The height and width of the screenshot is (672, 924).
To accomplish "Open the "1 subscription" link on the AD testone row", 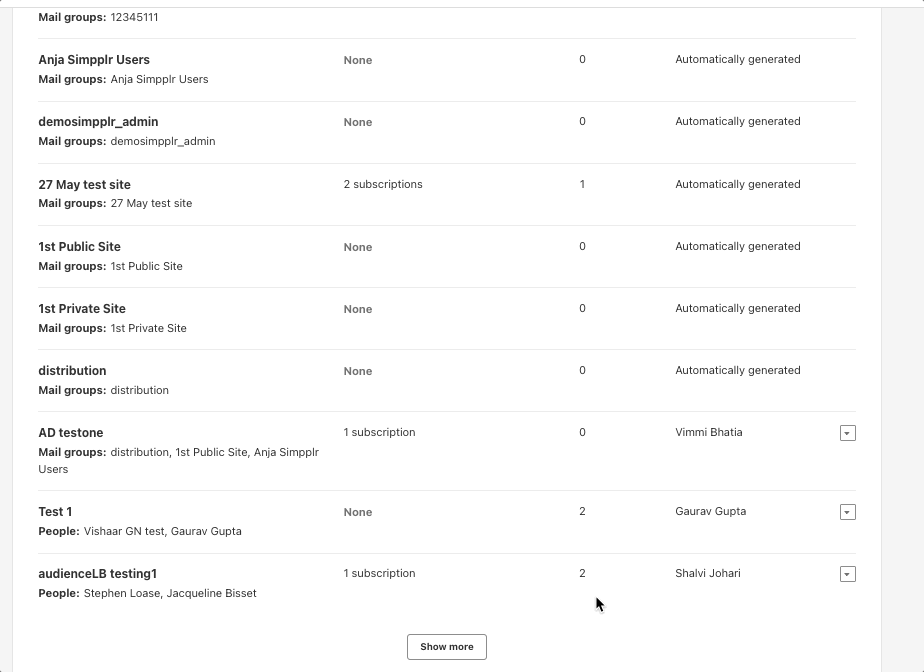I will pos(379,432).
